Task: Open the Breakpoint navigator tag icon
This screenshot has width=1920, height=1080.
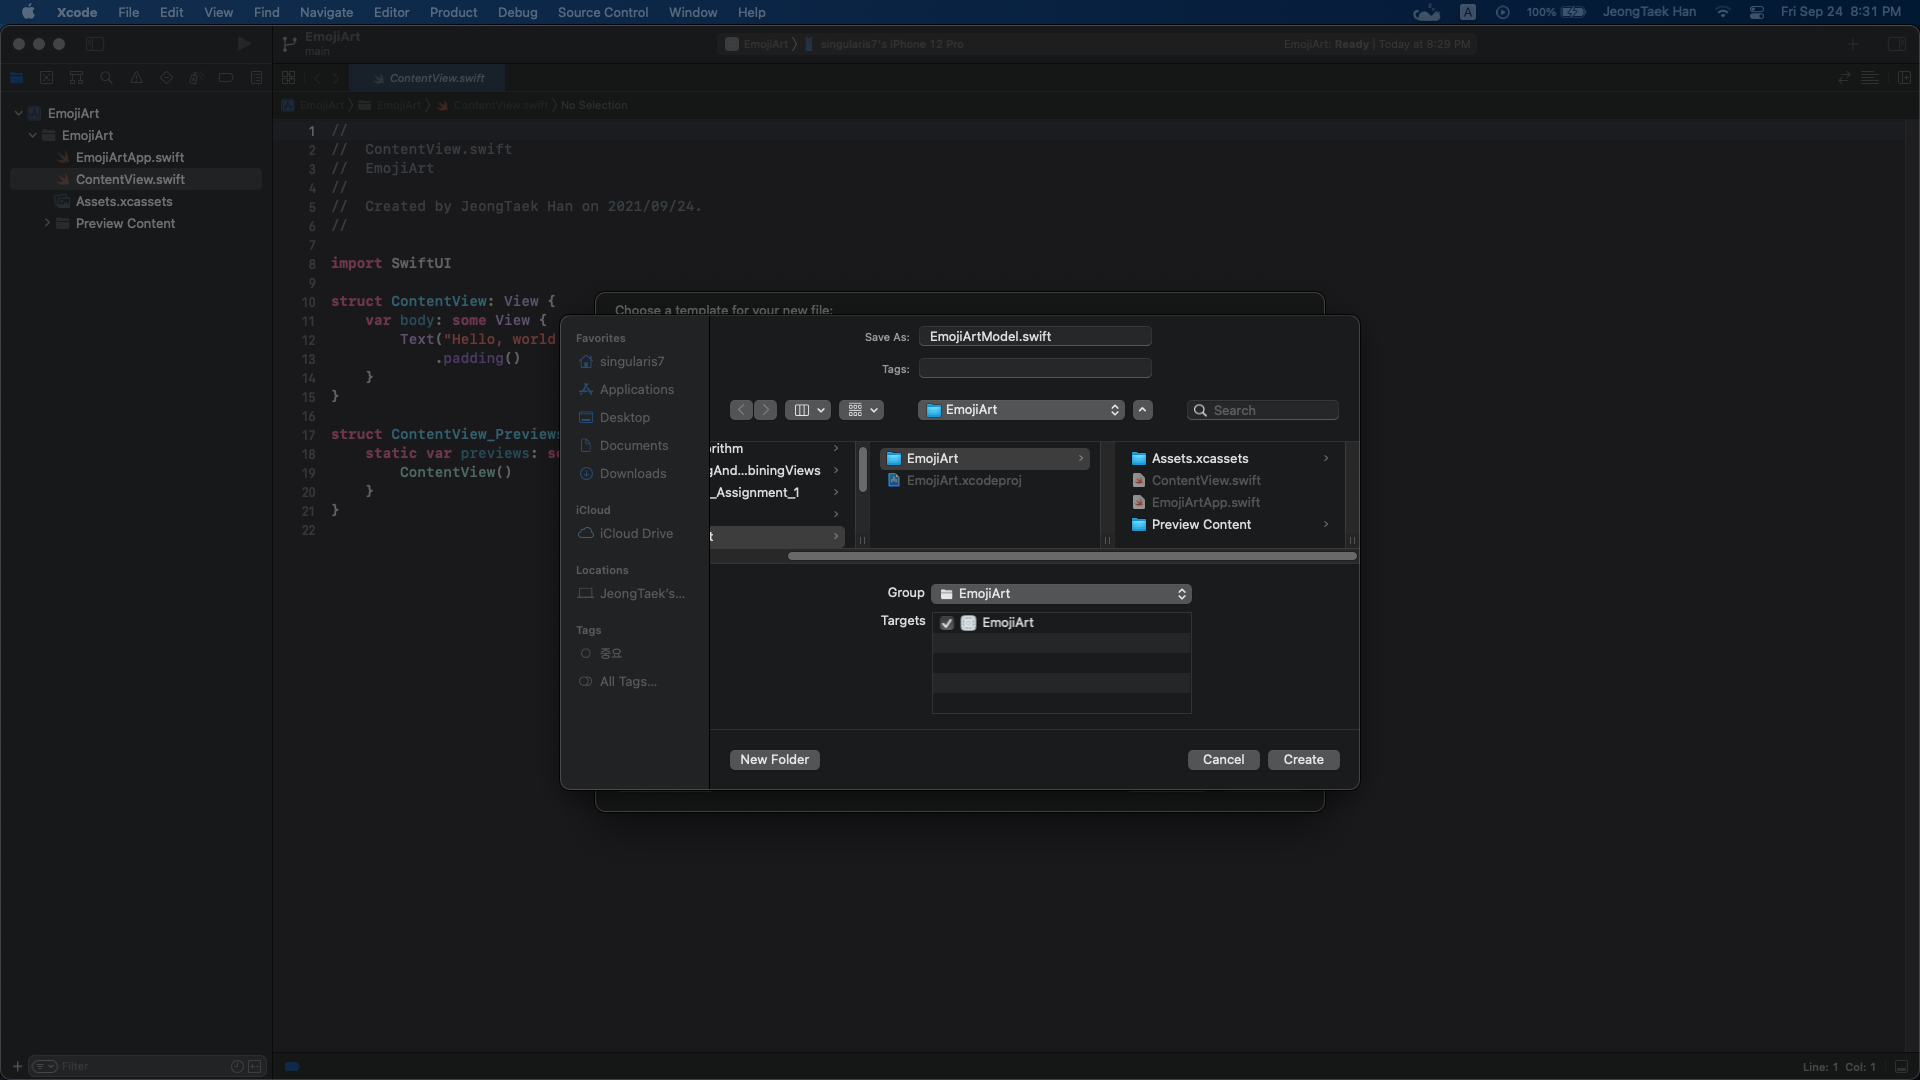Action: 226,78
